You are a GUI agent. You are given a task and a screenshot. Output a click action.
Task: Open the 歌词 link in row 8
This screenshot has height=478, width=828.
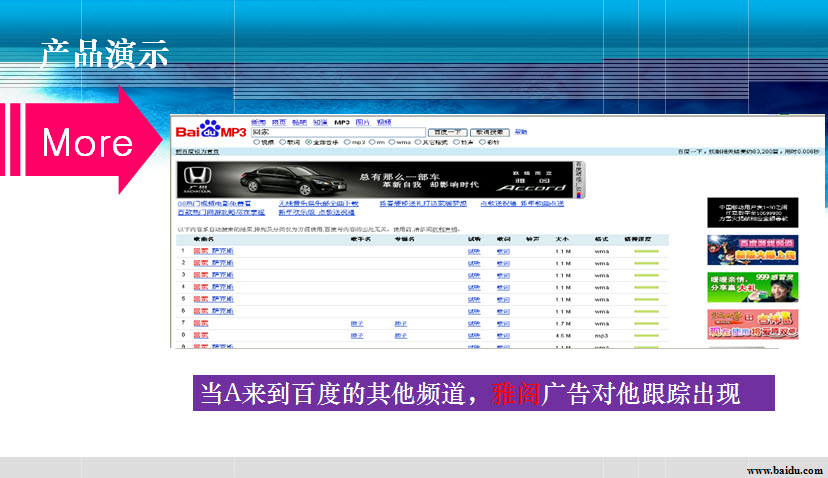click(503, 335)
